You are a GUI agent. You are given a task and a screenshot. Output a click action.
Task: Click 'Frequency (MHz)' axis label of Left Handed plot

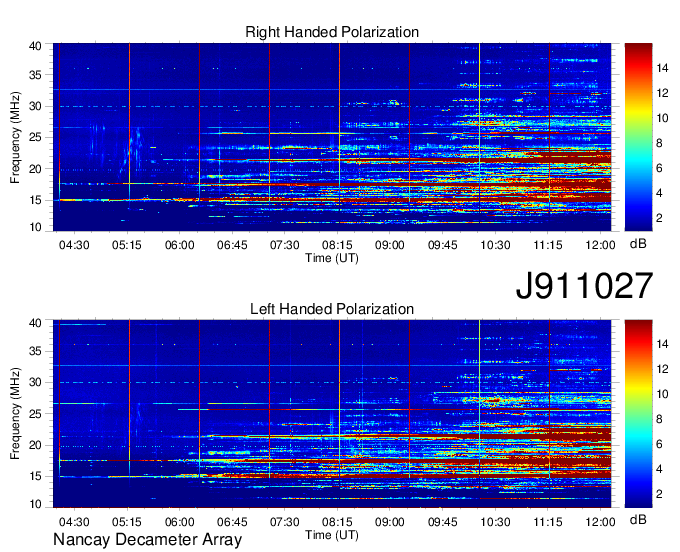[x=15, y=414]
